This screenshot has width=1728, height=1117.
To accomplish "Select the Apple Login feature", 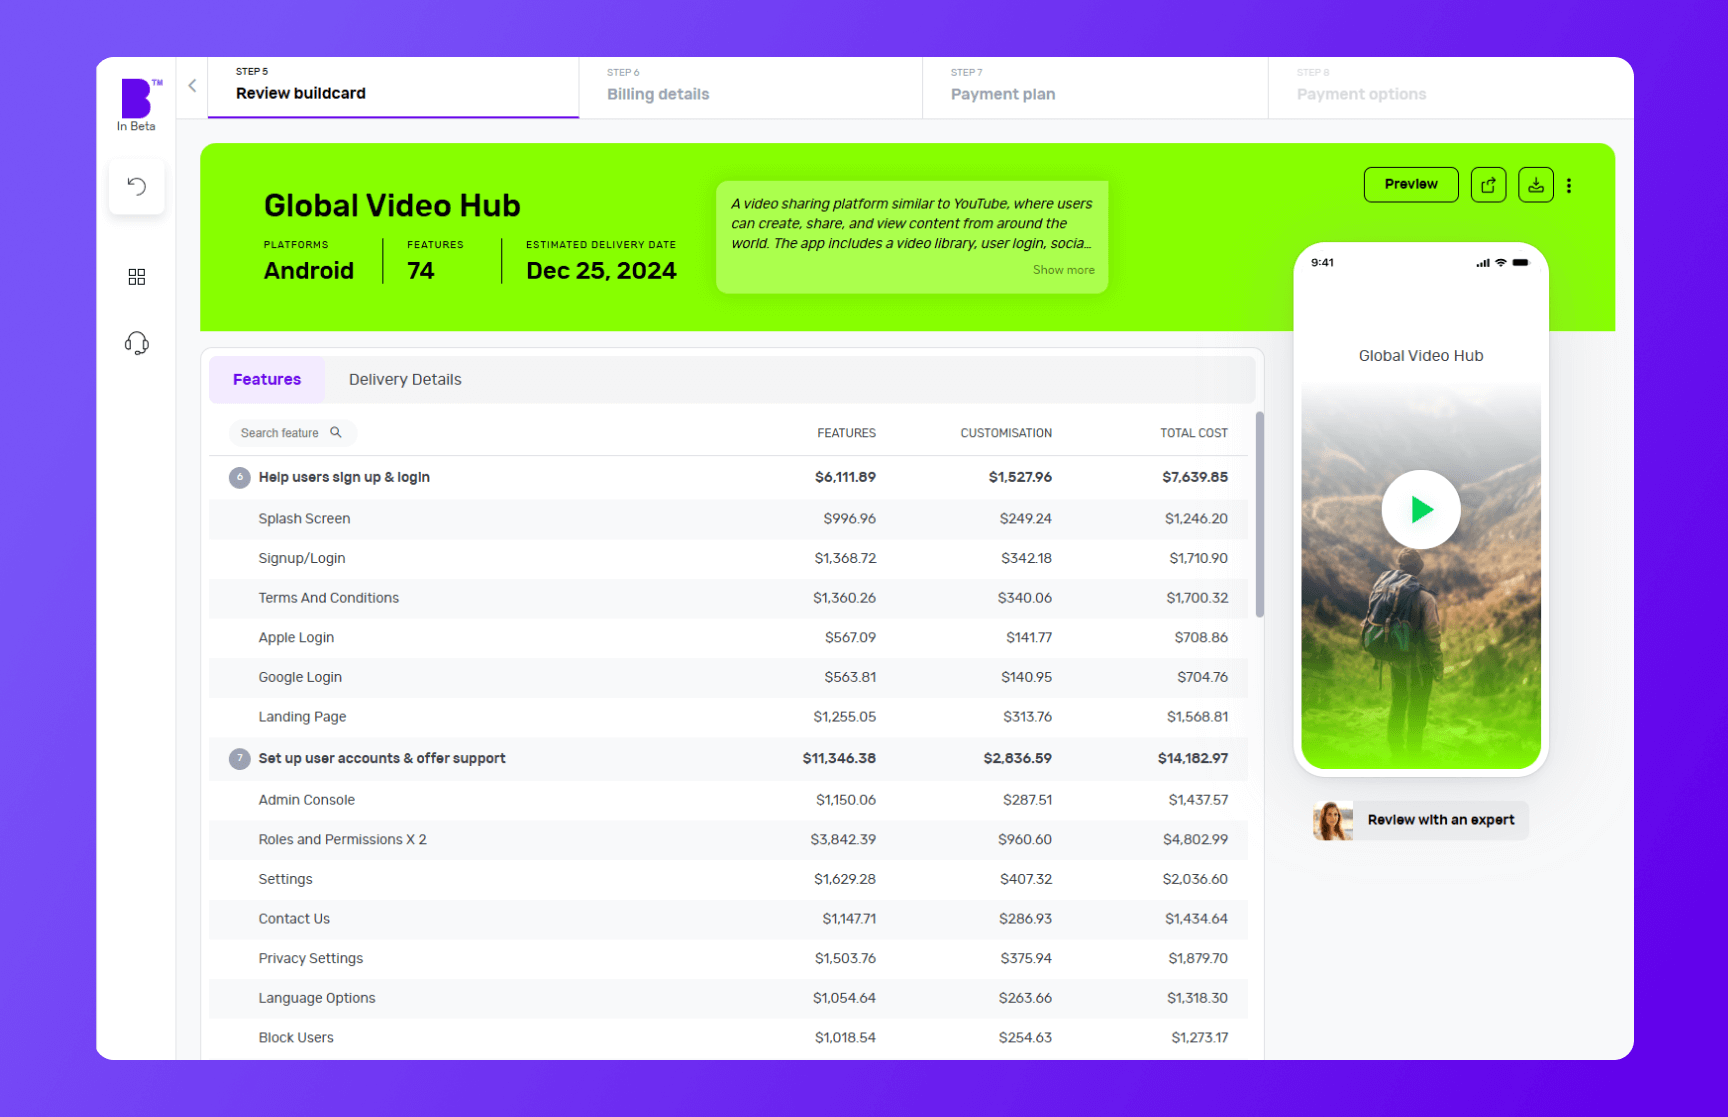I will point(728,637).
